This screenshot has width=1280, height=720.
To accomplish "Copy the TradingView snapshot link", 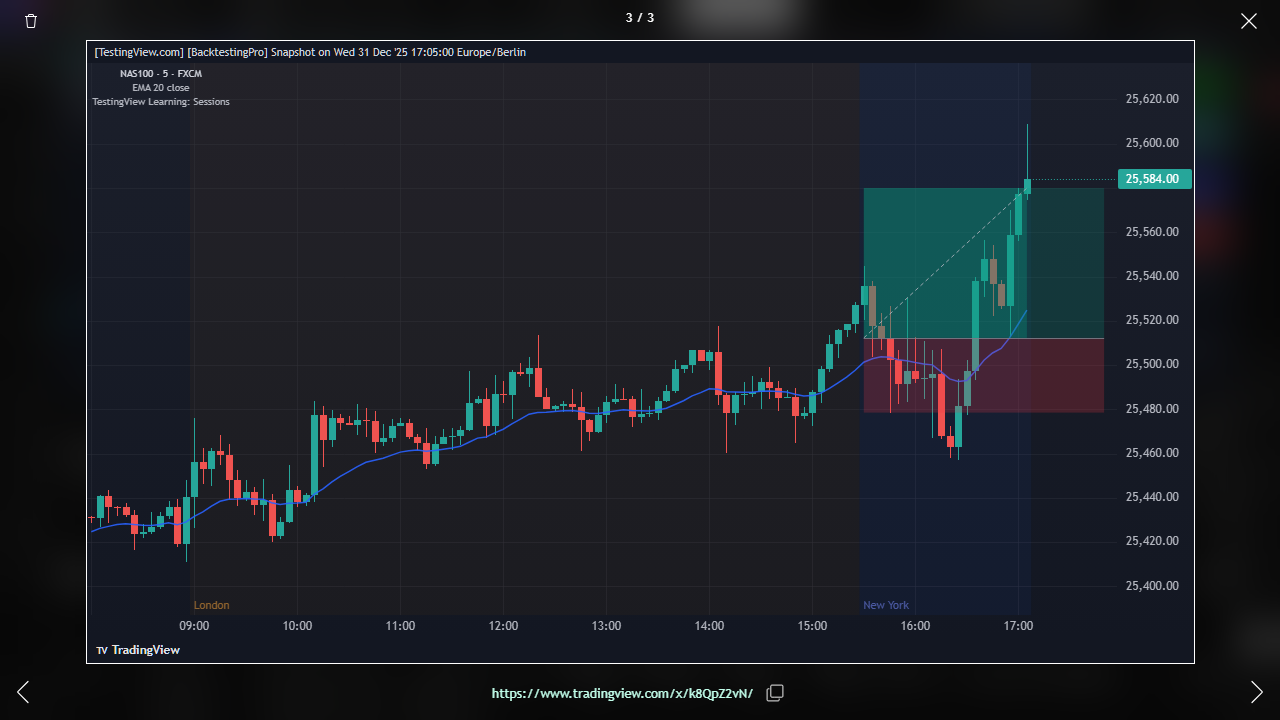I will (x=775, y=693).
